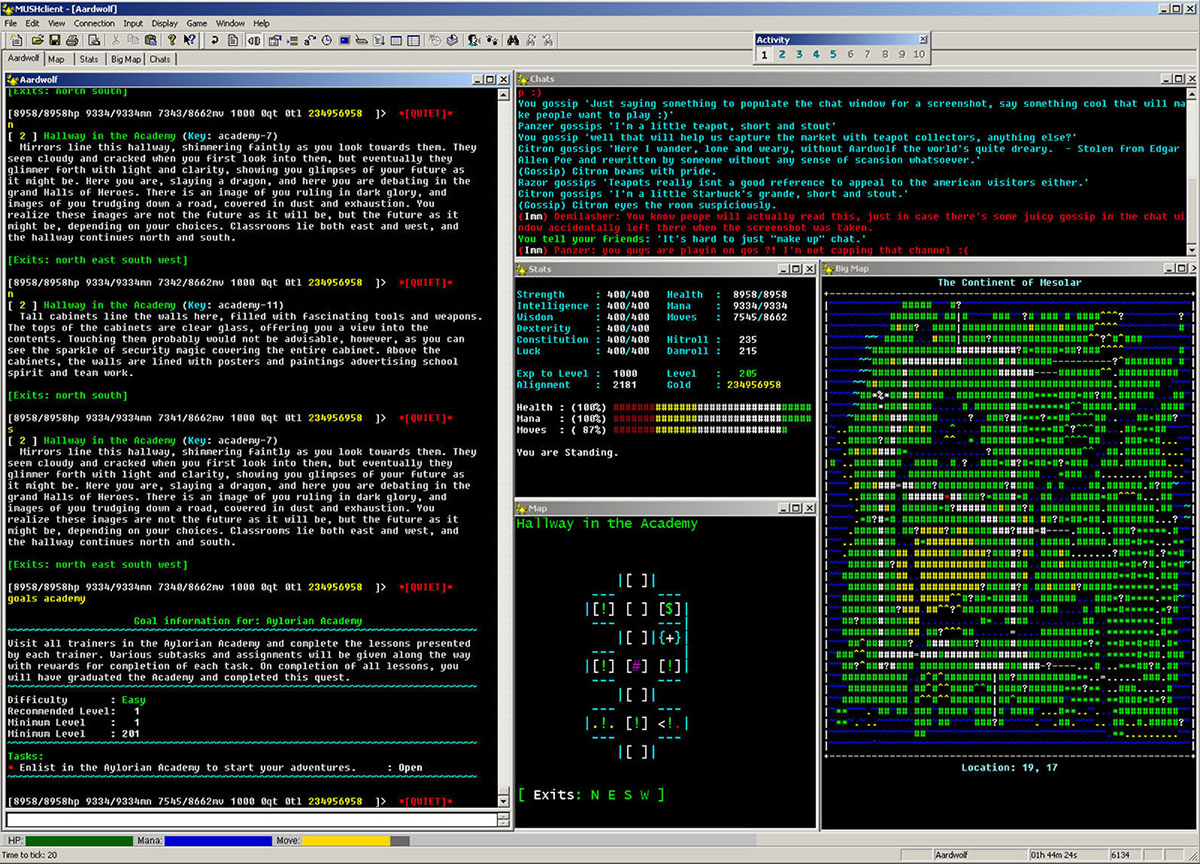Open the Display menu
This screenshot has width=1200, height=864.
tap(165, 23)
